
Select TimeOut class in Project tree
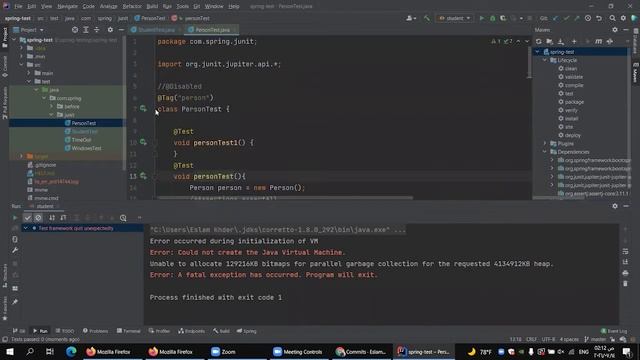81,140
